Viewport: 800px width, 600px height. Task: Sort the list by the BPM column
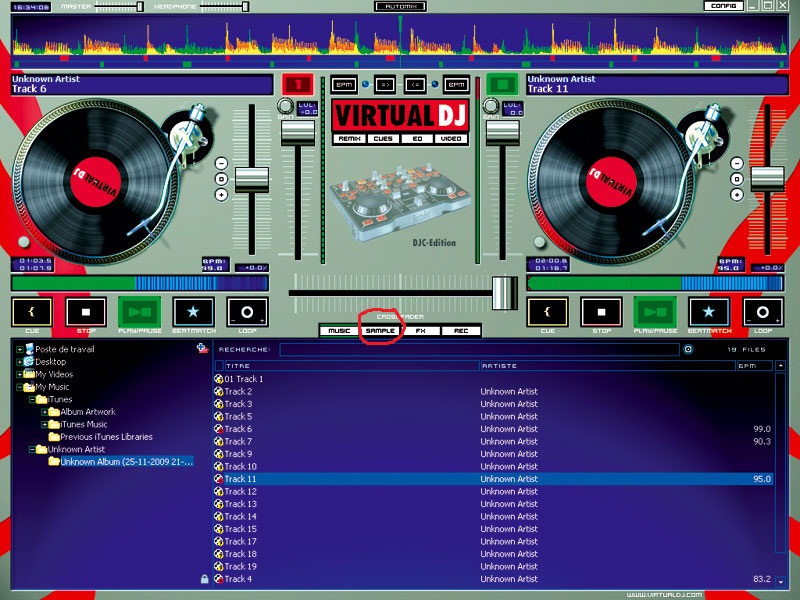pyautogui.click(x=754, y=366)
